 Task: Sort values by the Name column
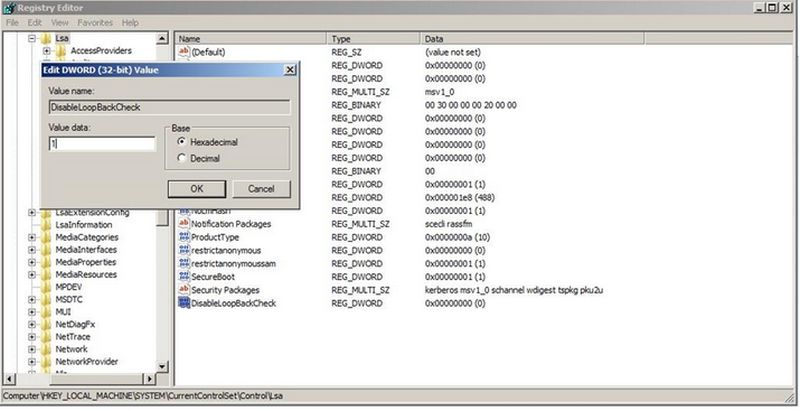[x=251, y=39]
